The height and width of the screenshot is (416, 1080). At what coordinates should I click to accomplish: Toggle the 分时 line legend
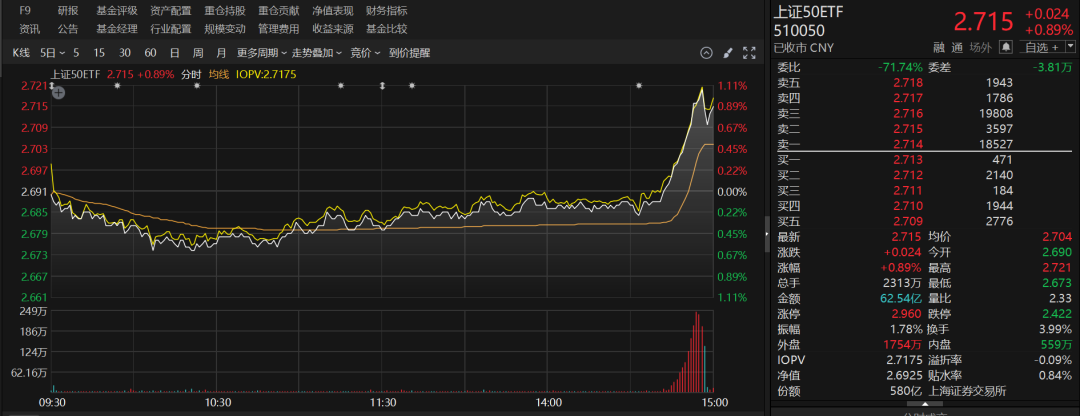click(x=191, y=74)
